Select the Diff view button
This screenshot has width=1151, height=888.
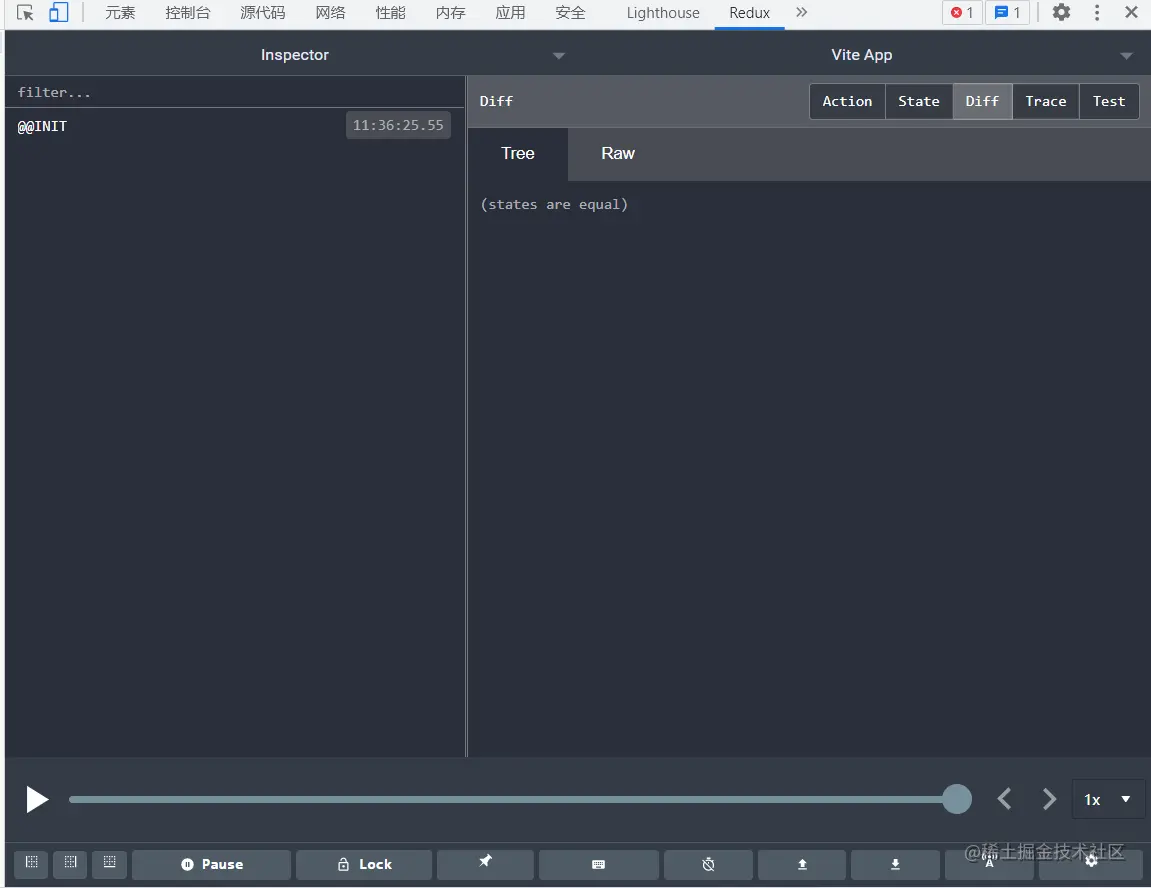pos(982,101)
